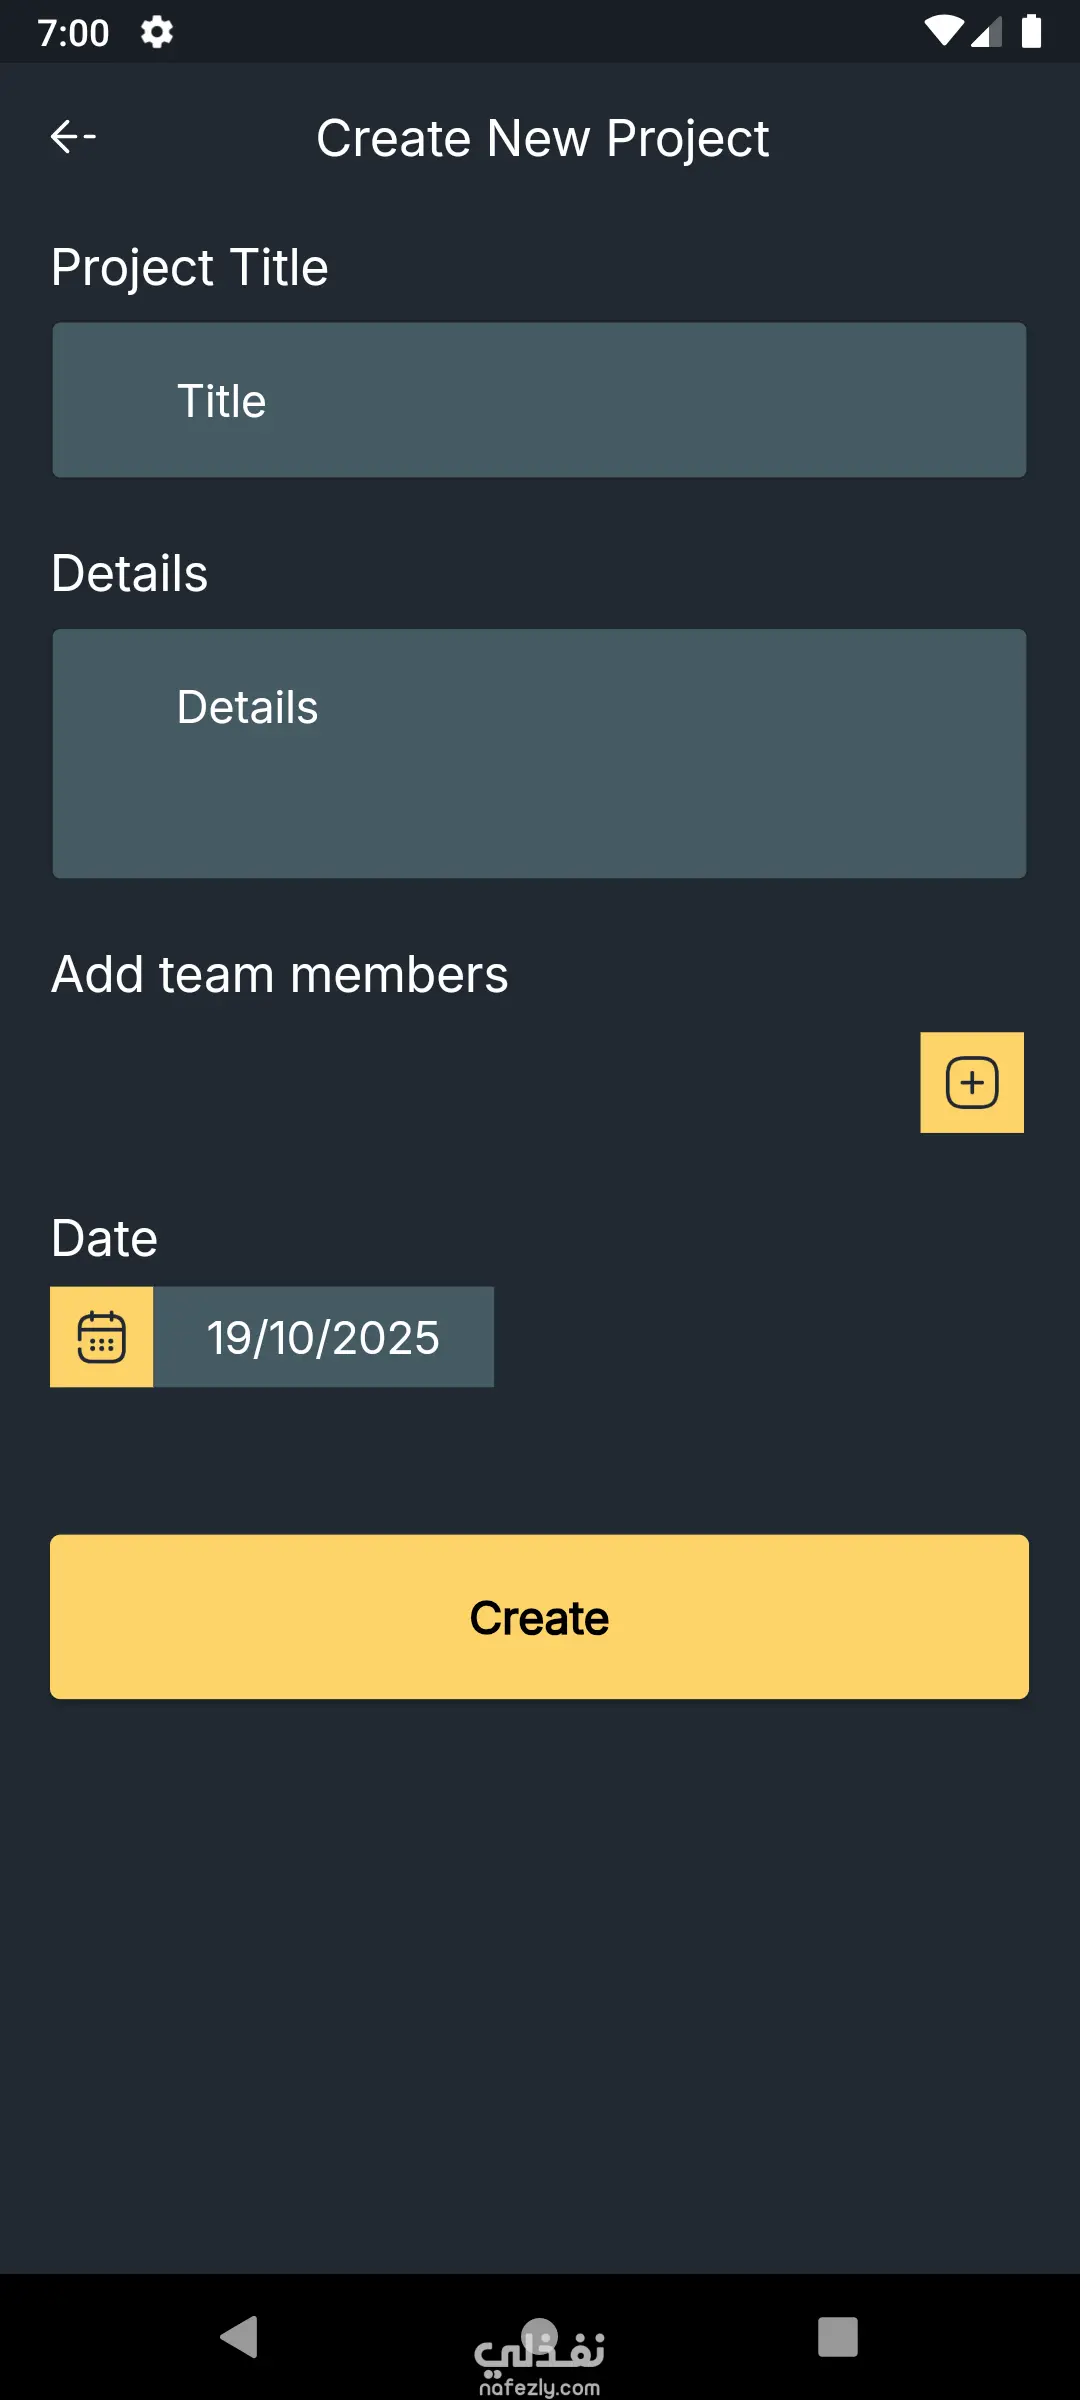Tap the Project Title section label

[190, 267]
